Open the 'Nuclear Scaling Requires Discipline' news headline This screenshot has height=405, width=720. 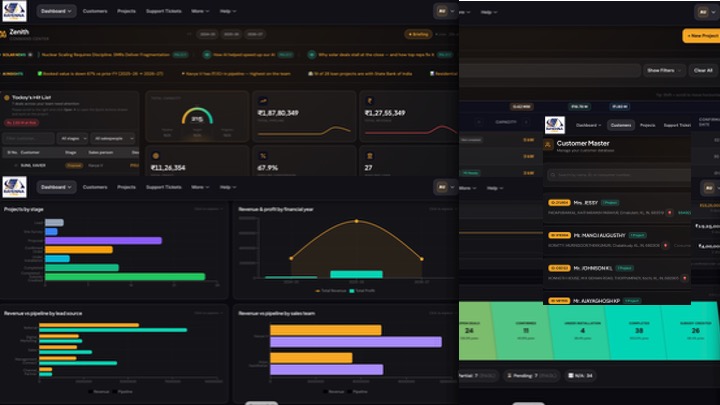coord(106,55)
